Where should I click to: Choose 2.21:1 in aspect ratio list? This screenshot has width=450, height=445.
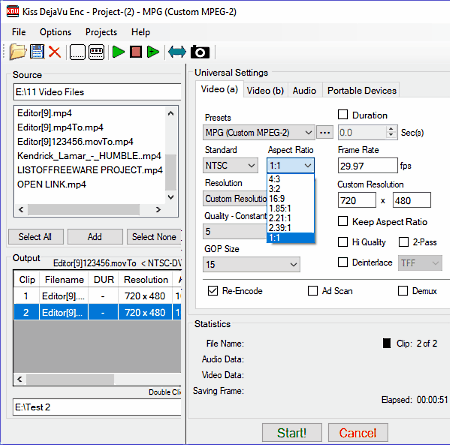[x=290, y=218]
